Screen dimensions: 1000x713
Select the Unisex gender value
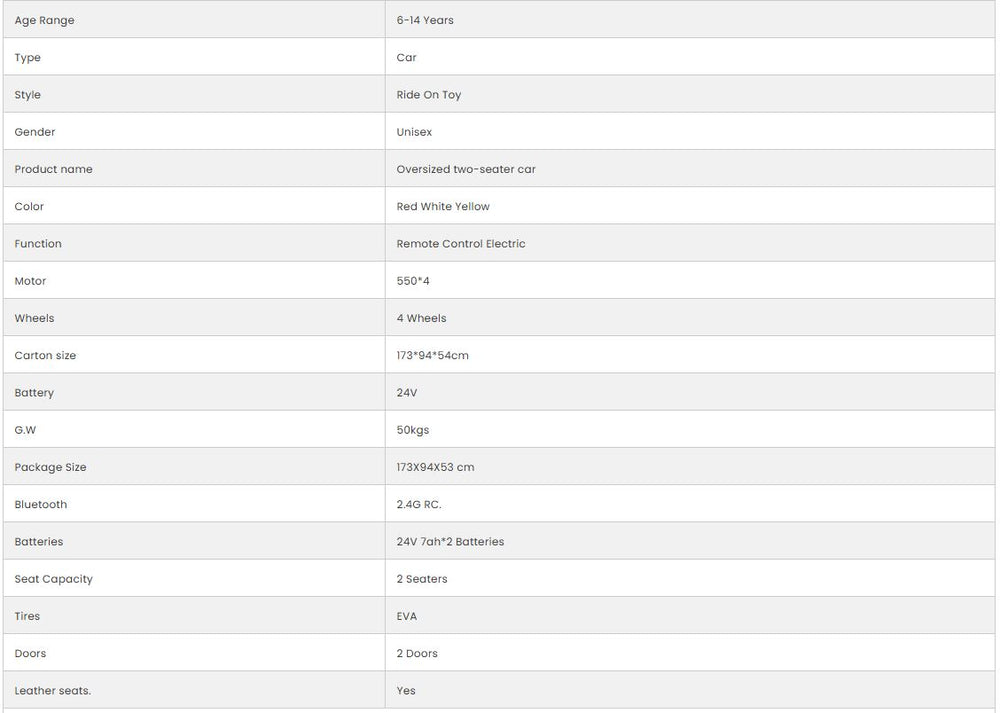414,132
